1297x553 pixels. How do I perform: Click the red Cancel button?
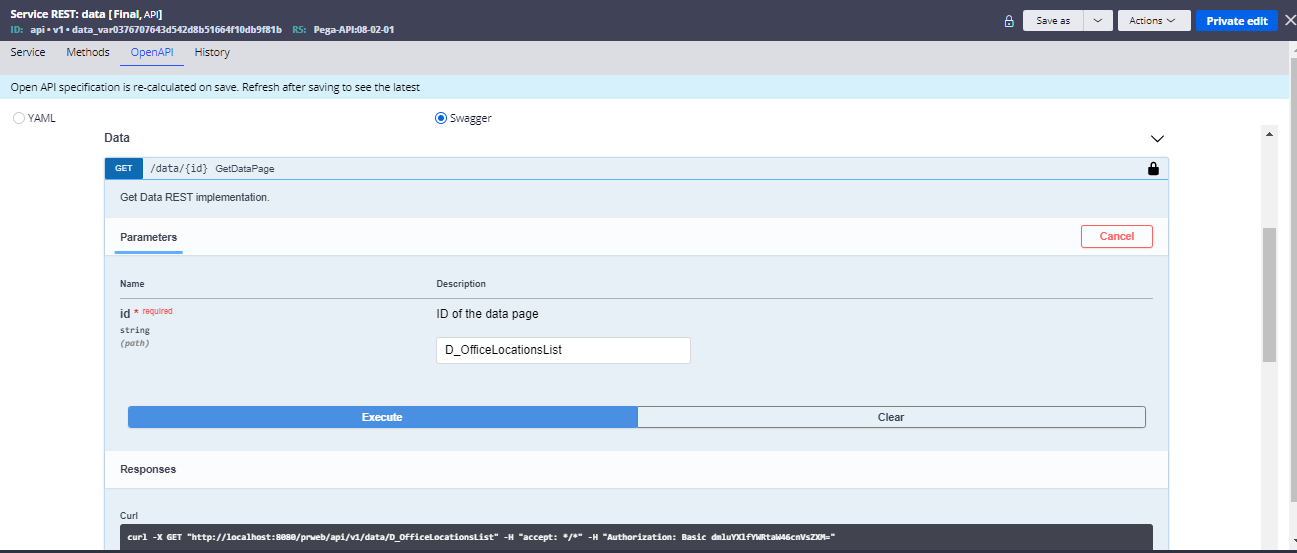click(x=1116, y=236)
